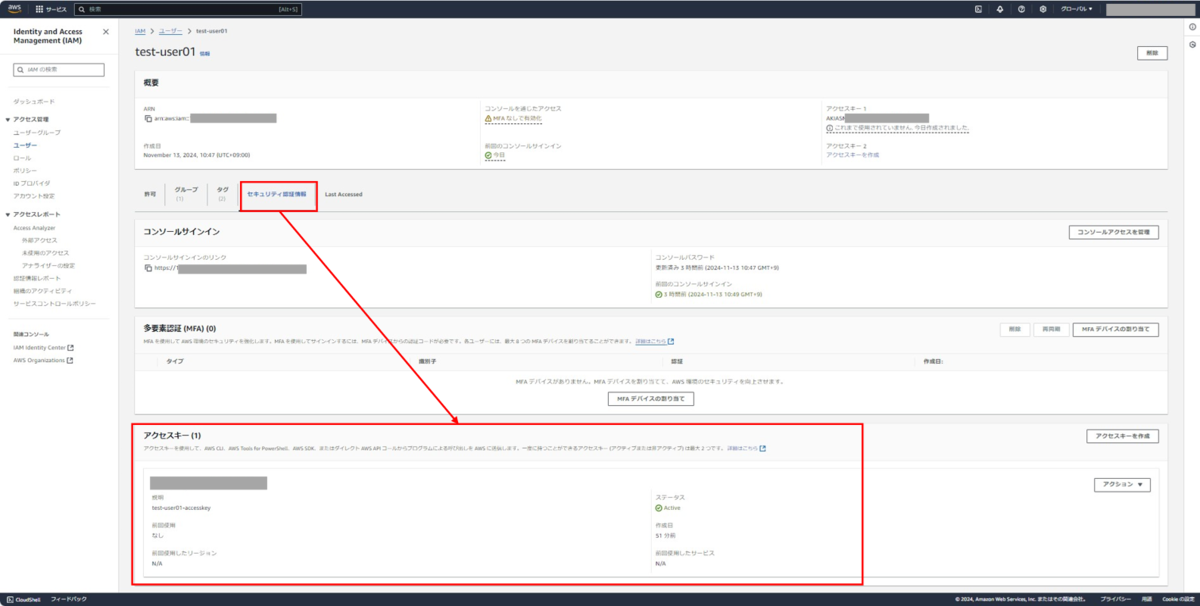Click the test-user01-accesskey description text
1200x606 pixels.
pos(181,508)
